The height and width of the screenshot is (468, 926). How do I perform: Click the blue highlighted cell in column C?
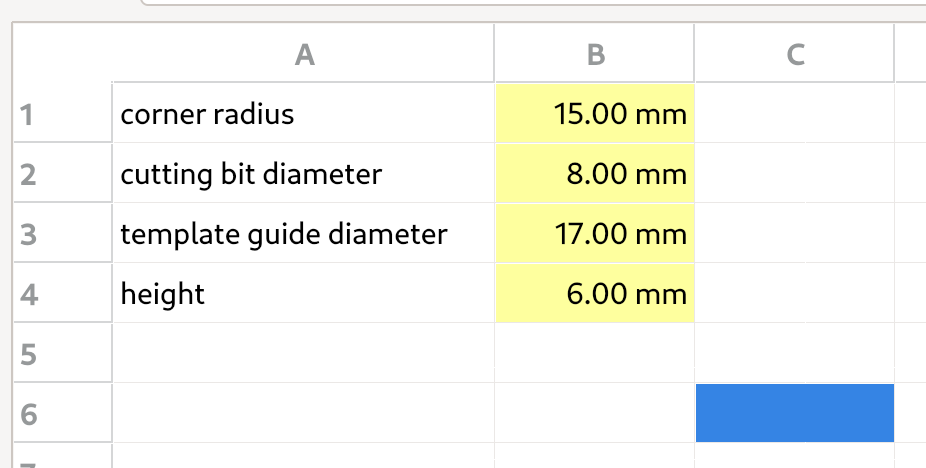point(795,413)
